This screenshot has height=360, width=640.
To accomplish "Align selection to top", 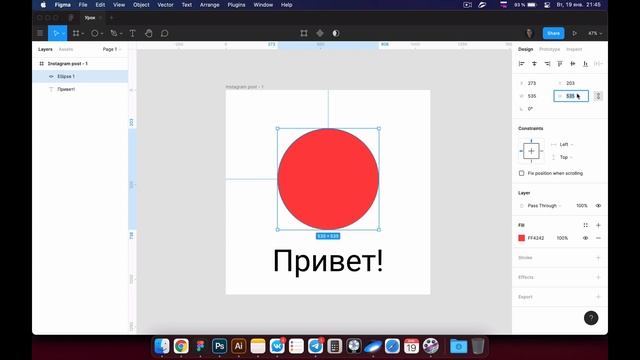I will click(x=560, y=64).
